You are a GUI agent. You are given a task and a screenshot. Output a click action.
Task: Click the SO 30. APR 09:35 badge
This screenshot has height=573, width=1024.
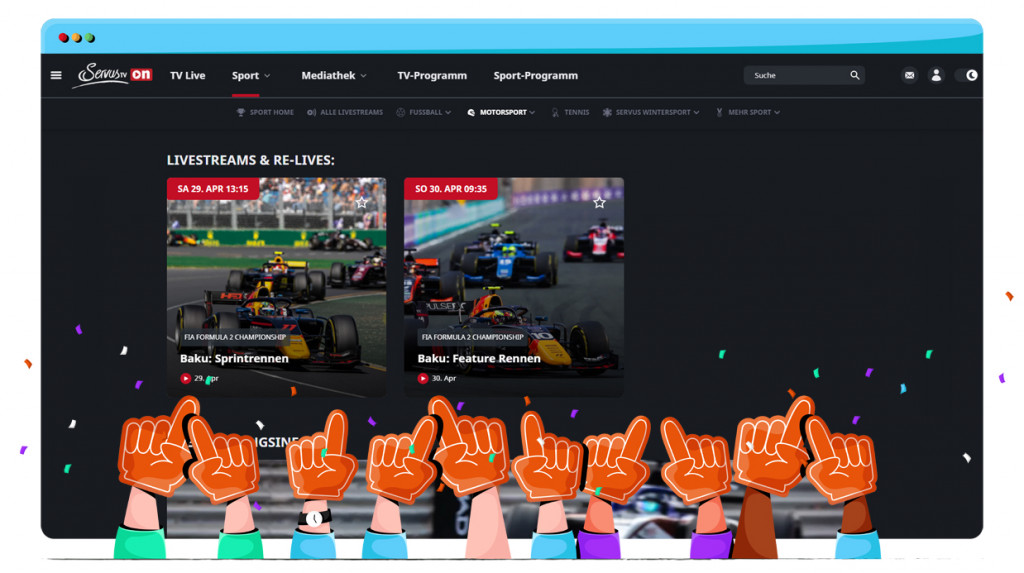(451, 189)
